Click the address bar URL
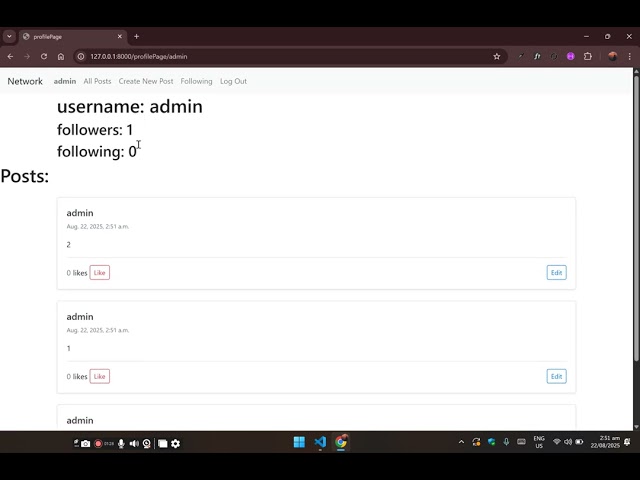 click(x=139, y=56)
